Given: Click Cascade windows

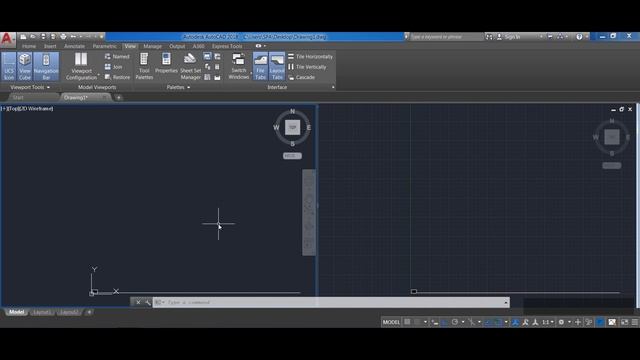Looking at the screenshot, I should 302,77.
